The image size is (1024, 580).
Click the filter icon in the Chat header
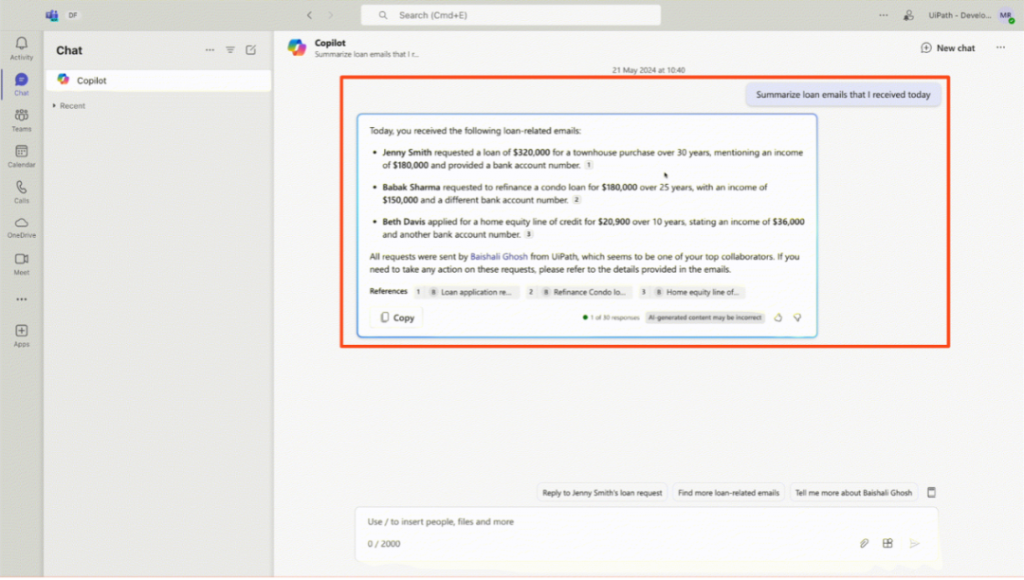(x=230, y=50)
